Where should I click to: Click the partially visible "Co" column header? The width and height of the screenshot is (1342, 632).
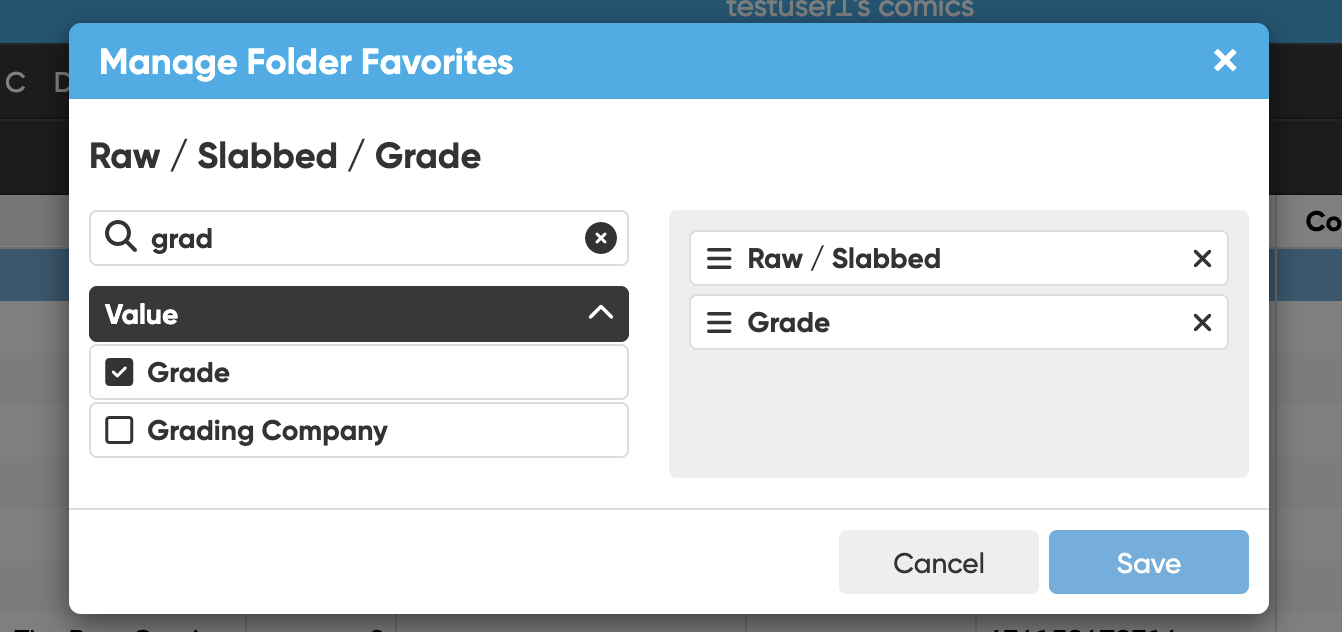click(x=1322, y=221)
